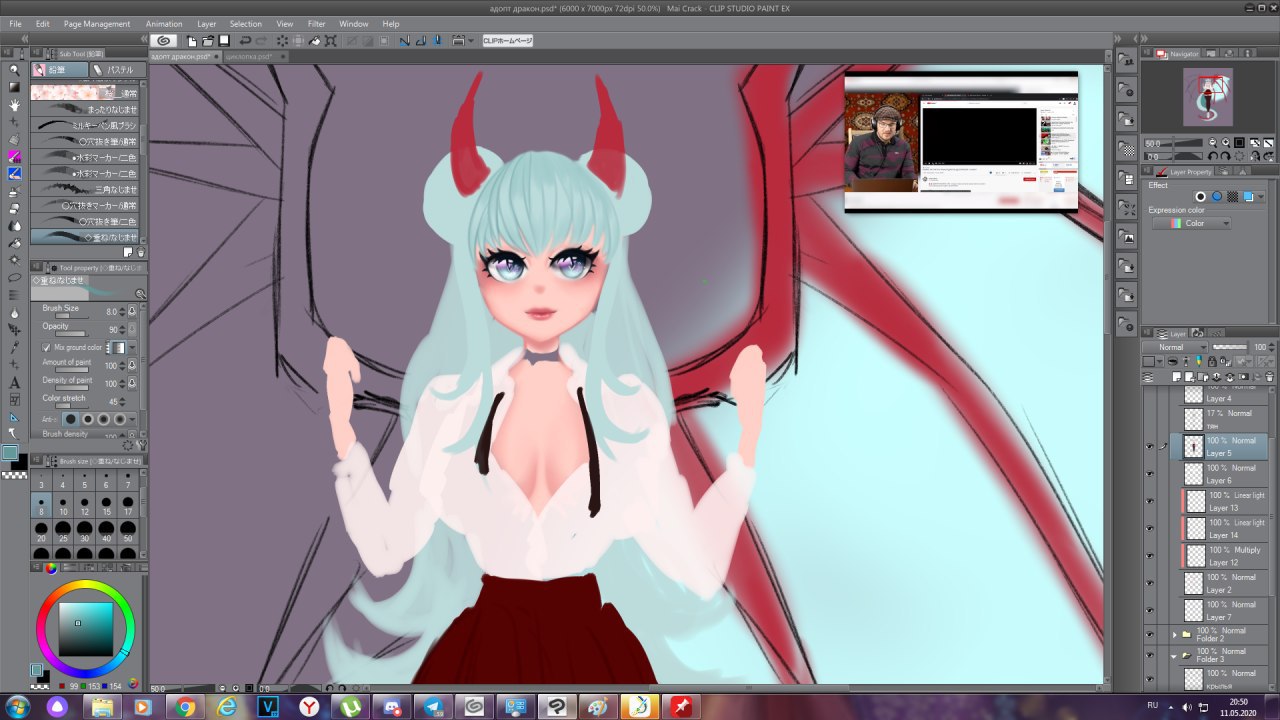Image resolution: width=1280 pixels, height=720 pixels.
Task: Open the layer blend mode Normal dropdown
Action: [x=1176, y=347]
